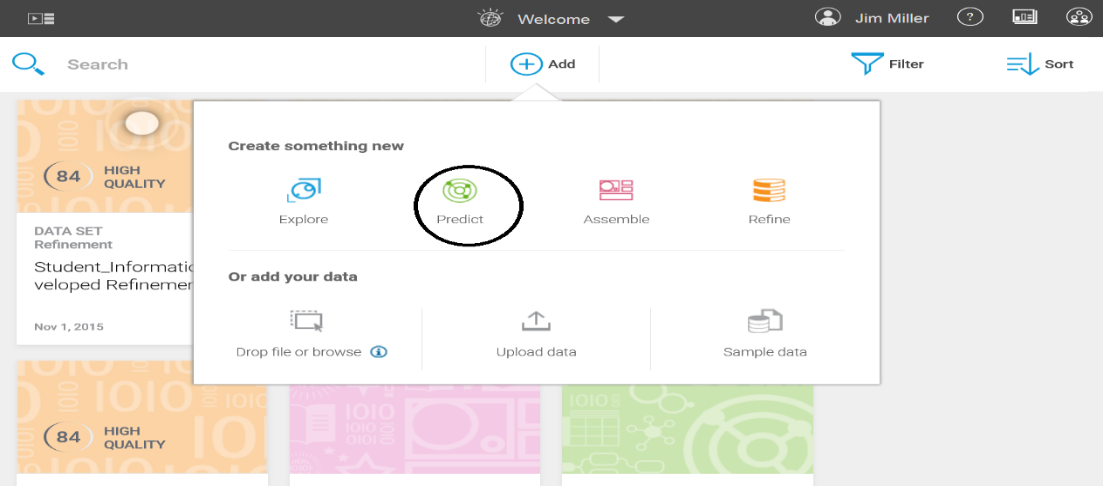Open the slideshow panel icon in top-left
The image size is (1103, 486).
coord(41,18)
